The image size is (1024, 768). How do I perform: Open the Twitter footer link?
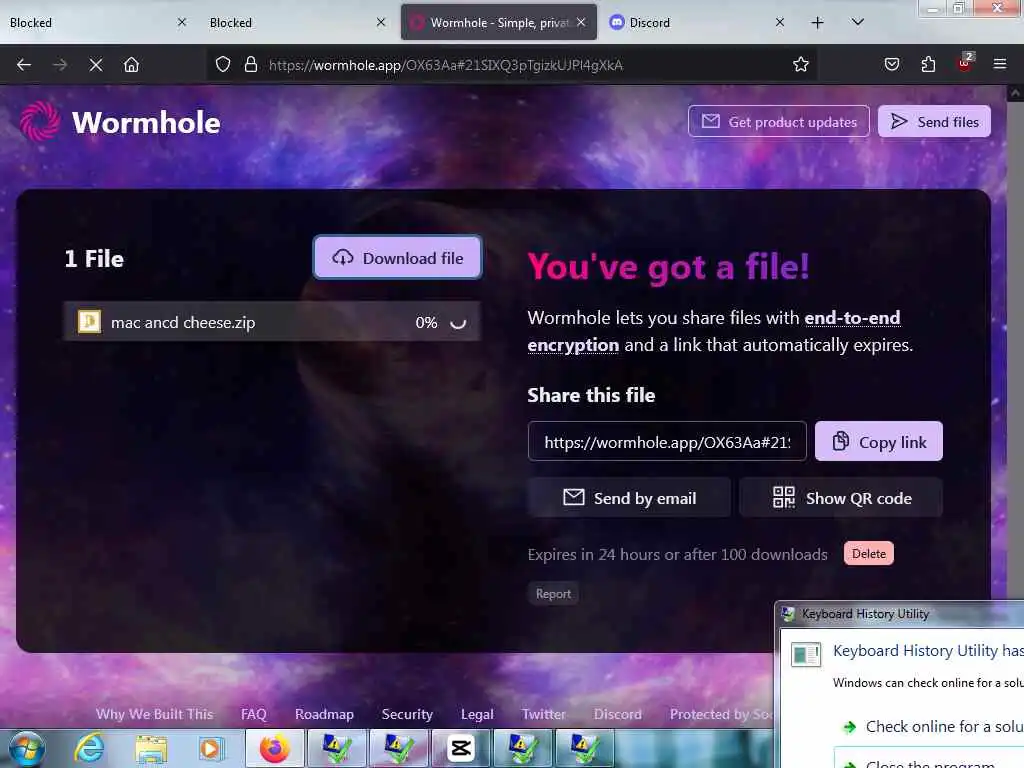point(543,714)
